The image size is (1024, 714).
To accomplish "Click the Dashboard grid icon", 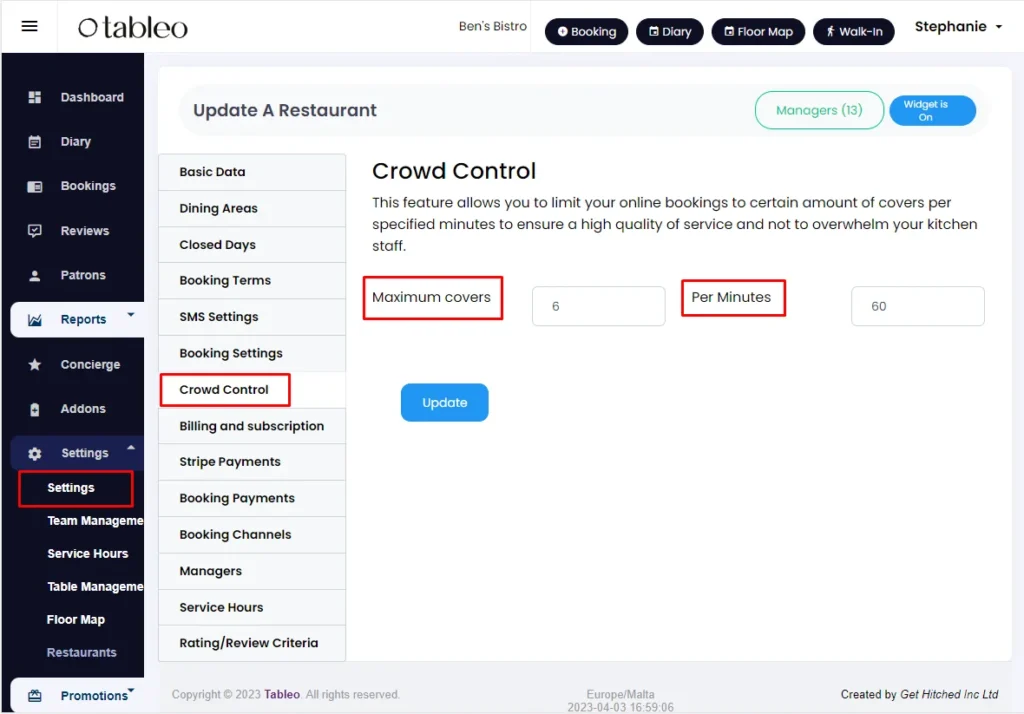I will tap(35, 97).
